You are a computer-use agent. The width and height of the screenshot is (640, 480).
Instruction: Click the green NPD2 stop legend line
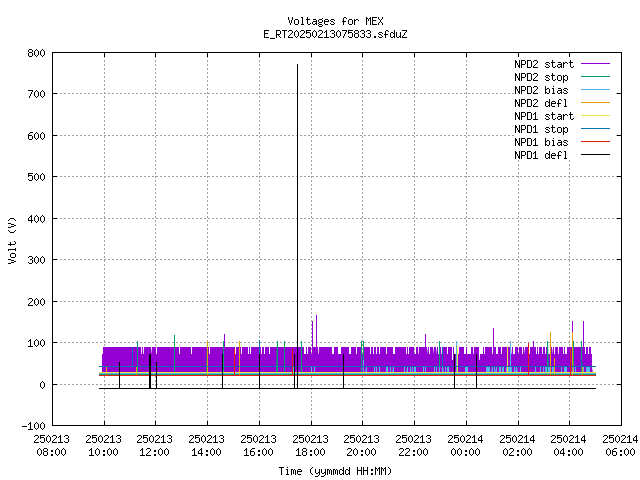pos(596,77)
